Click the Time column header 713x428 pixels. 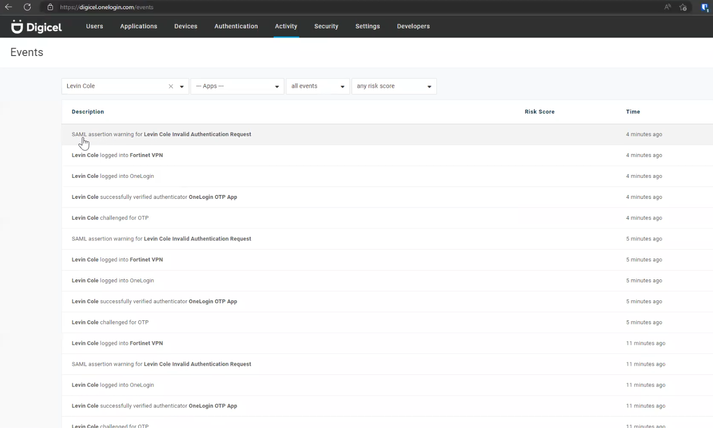tap(633, 111)
